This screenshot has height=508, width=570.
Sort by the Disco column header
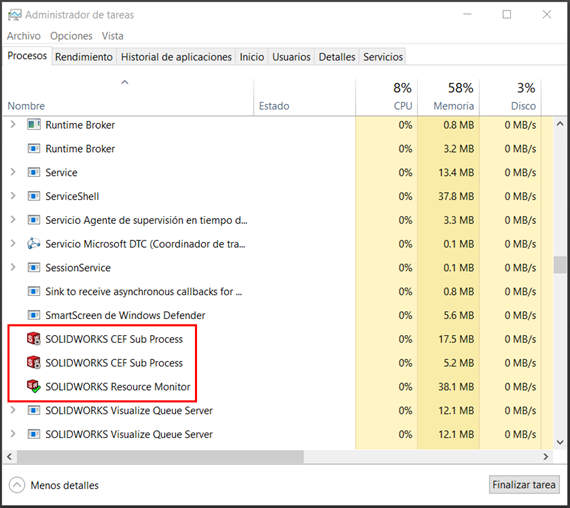click(510, 97)
